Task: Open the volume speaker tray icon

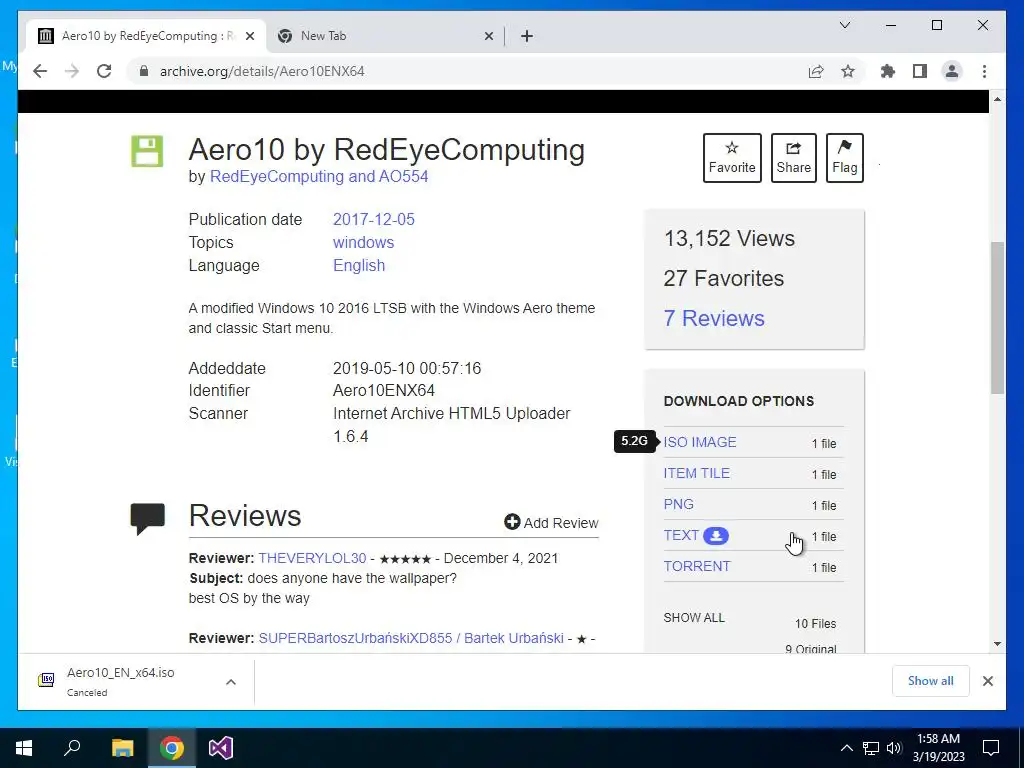Action: (893, 748)
